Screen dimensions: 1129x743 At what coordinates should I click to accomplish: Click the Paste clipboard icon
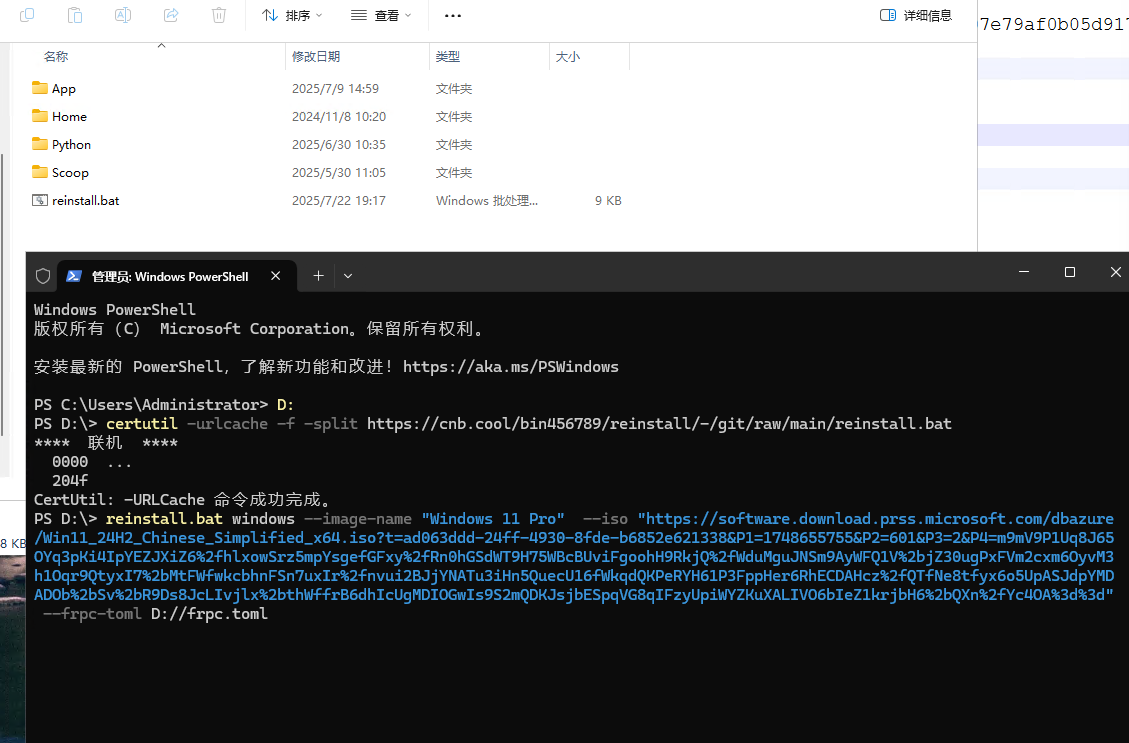75,15
